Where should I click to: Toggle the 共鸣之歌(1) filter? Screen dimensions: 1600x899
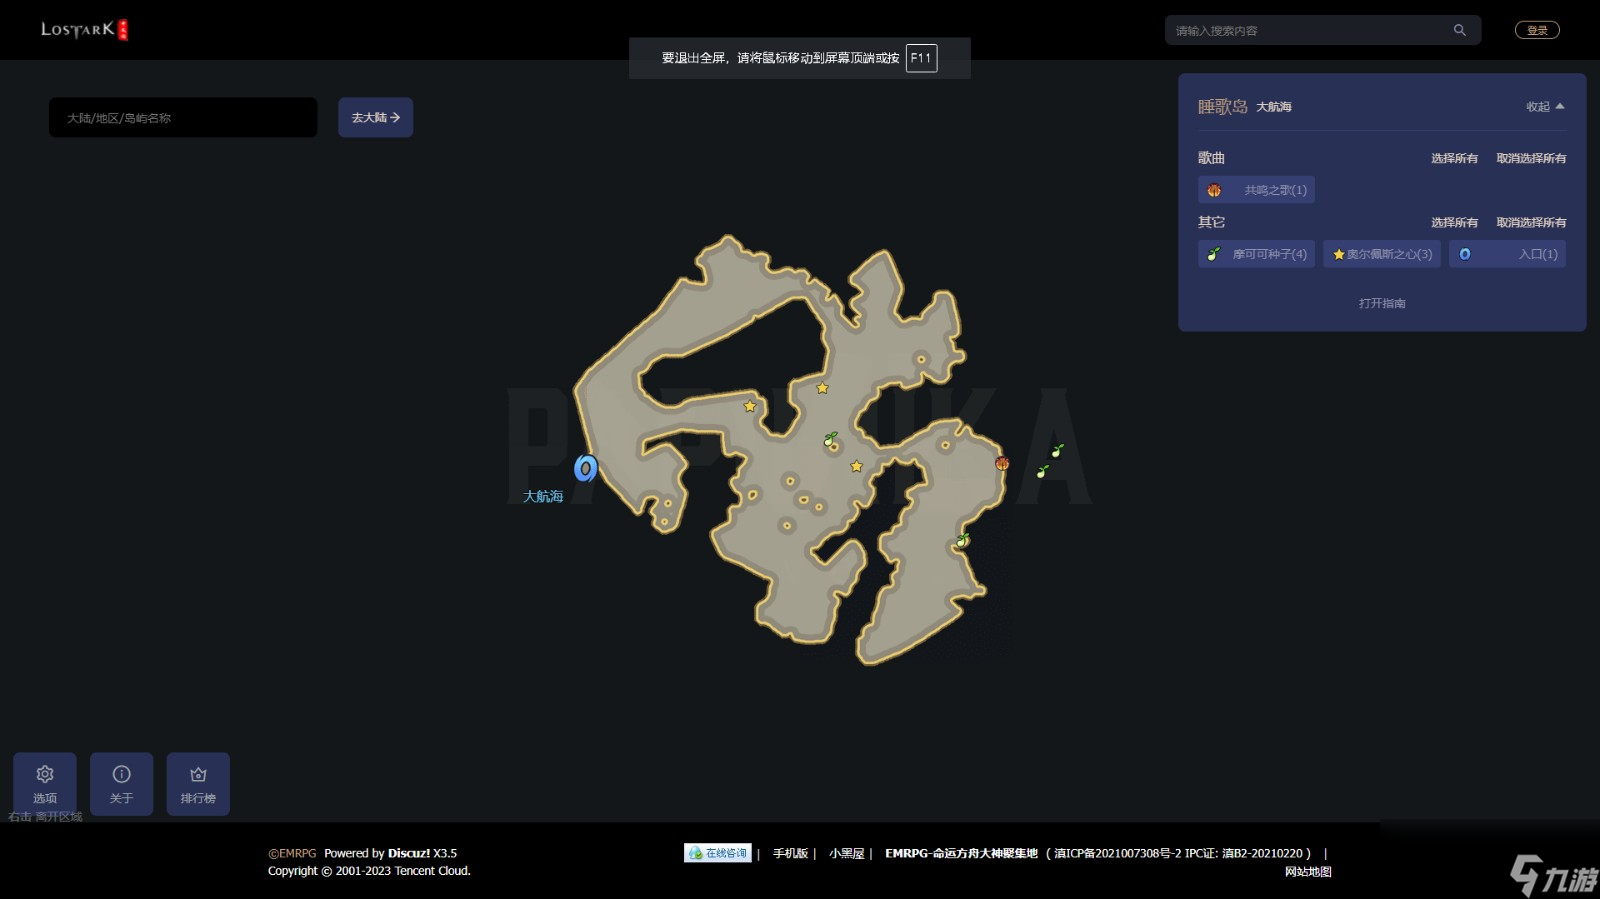coord(1257,190)
